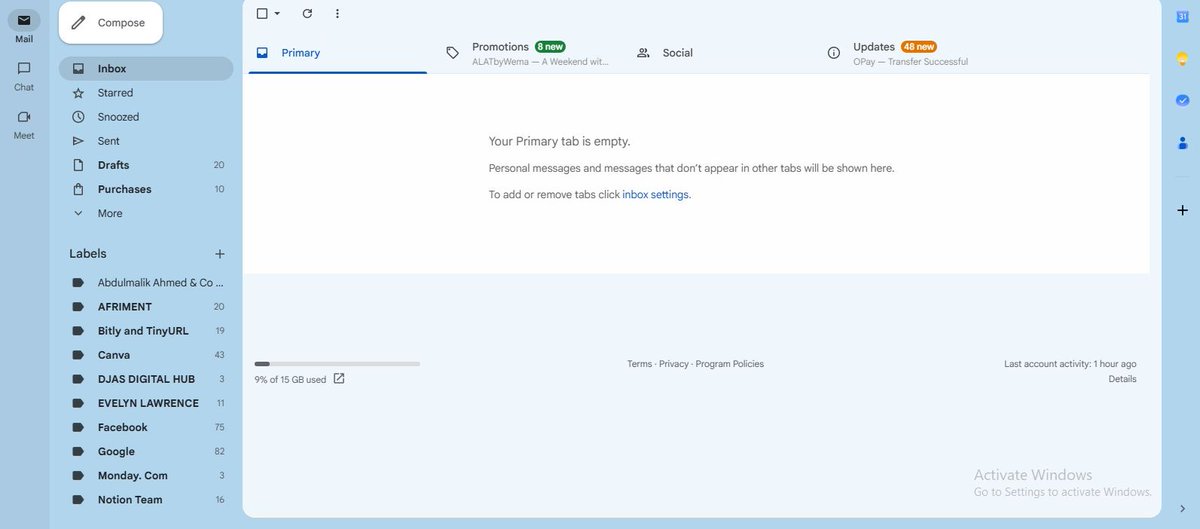
Task: Open the Notion Team label
Action: point(146,499)
